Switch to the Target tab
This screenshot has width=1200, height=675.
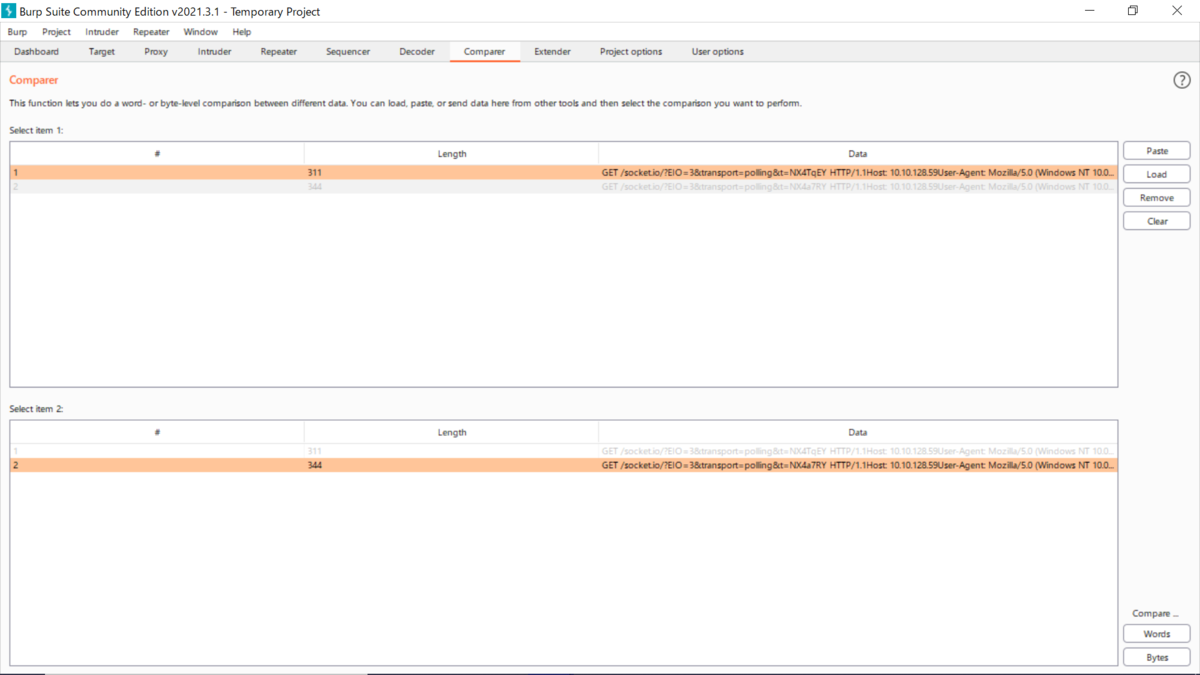(x=101, y=52)
